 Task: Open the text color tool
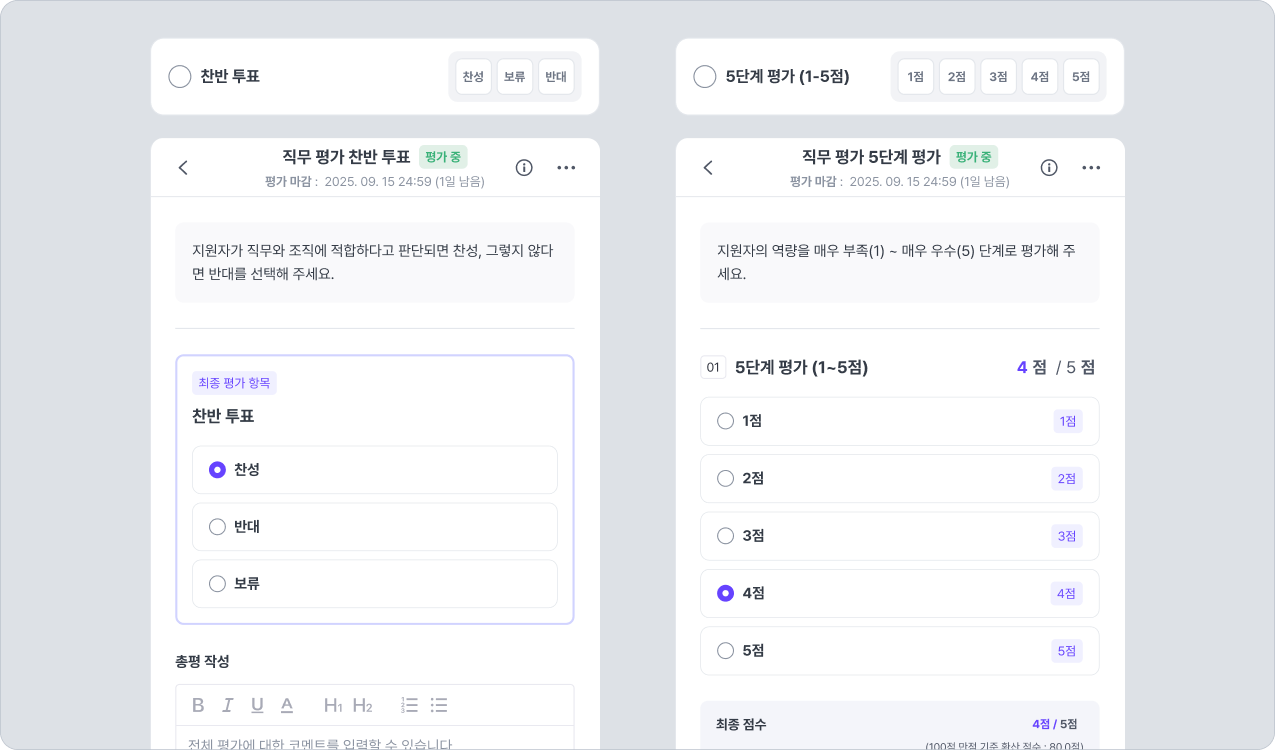[x=287, y=705]
